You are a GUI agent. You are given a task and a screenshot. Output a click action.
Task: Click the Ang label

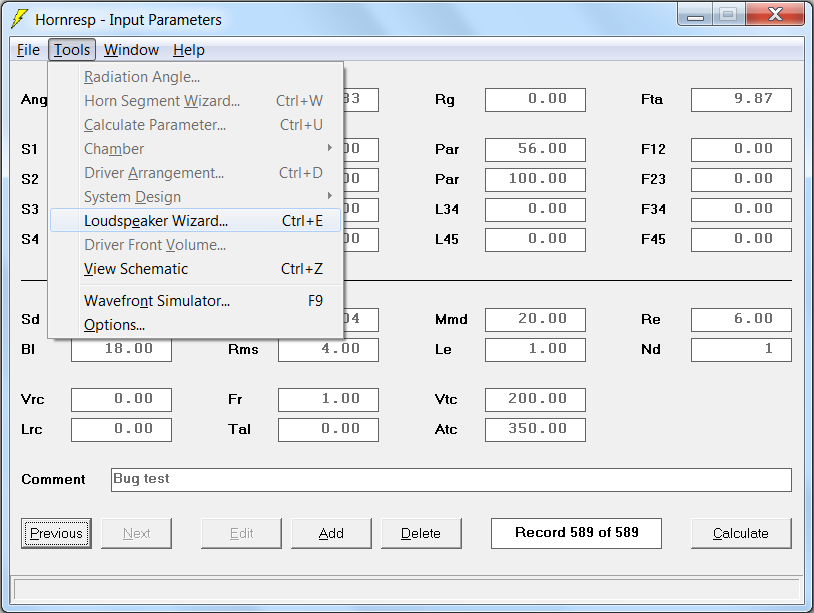click(x=34, y=100)
